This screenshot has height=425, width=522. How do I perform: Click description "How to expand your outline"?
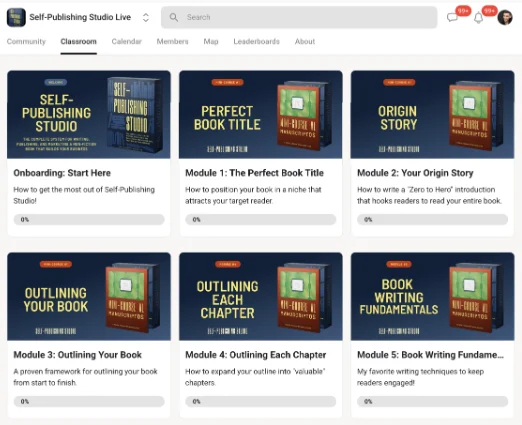pos(255,377)
